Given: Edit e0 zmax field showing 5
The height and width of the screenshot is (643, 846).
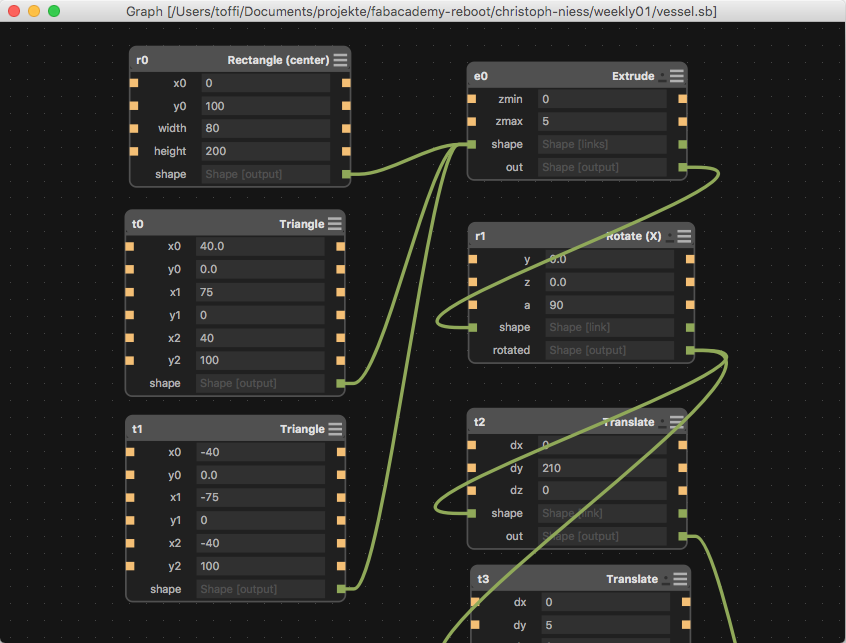Looking at the screenshot, I should (603, 121).
